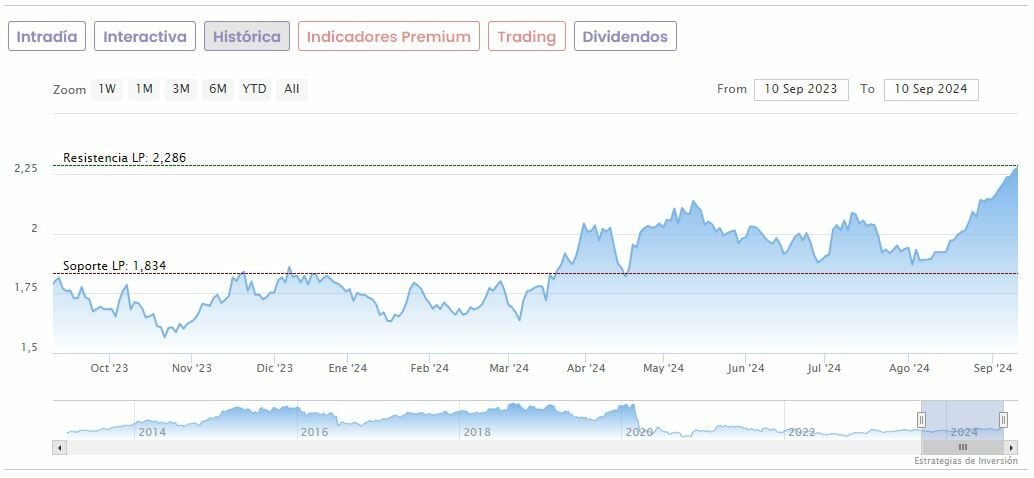Click the right navigator range handle

pyautogui.click(x=1003, y=420)
